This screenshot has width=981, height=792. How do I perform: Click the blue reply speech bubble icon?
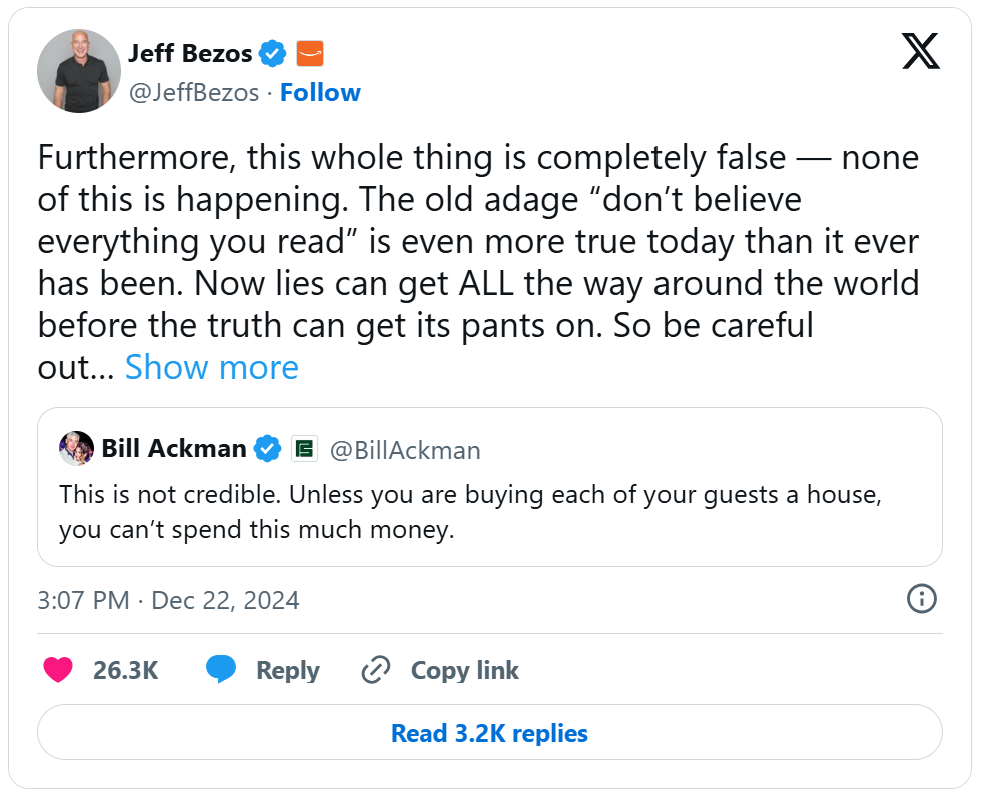(221, 670)
